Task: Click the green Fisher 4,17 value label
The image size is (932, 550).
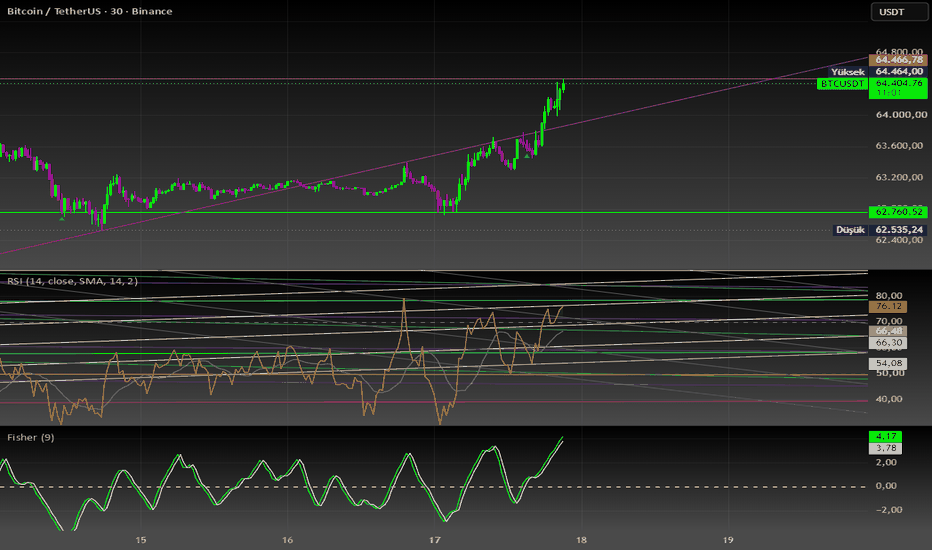Action: click(x=885, y=436)
